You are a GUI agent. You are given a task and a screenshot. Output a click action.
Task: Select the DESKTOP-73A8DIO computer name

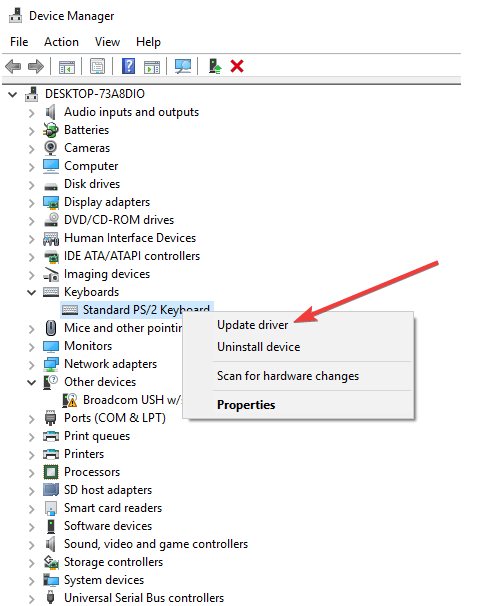pyautogui.click(x=95, y=94)
